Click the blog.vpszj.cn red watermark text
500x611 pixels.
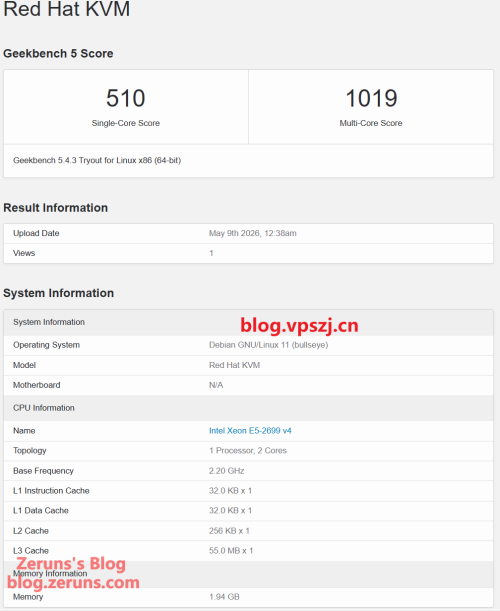coord(299,326)
